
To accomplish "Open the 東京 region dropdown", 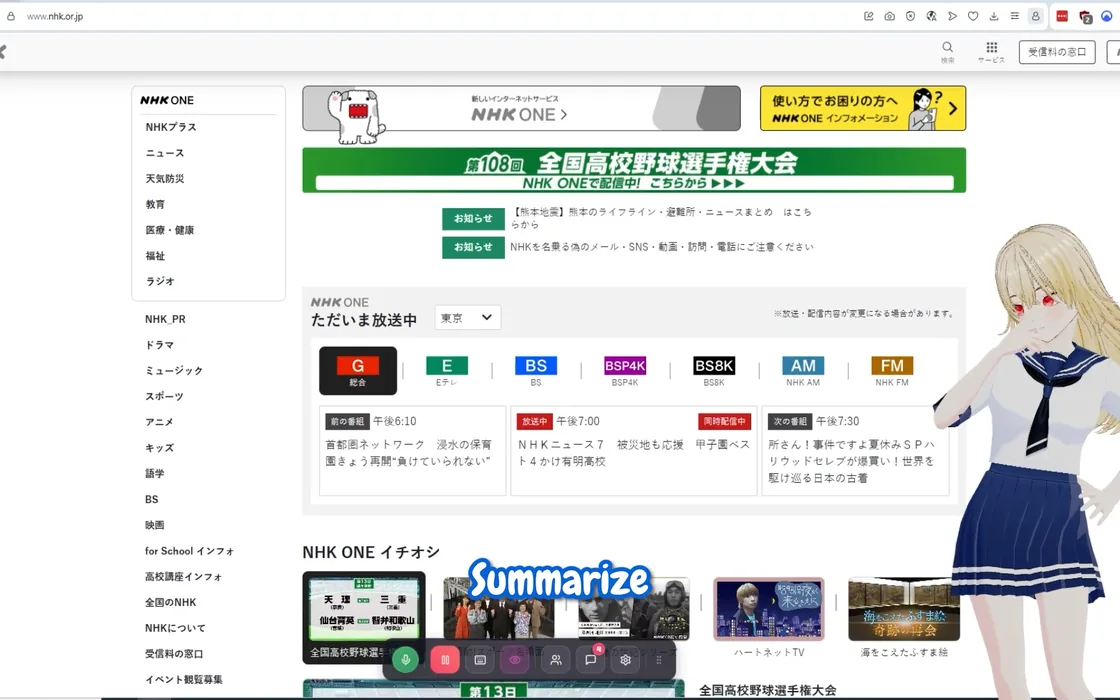I will point(467,318).
